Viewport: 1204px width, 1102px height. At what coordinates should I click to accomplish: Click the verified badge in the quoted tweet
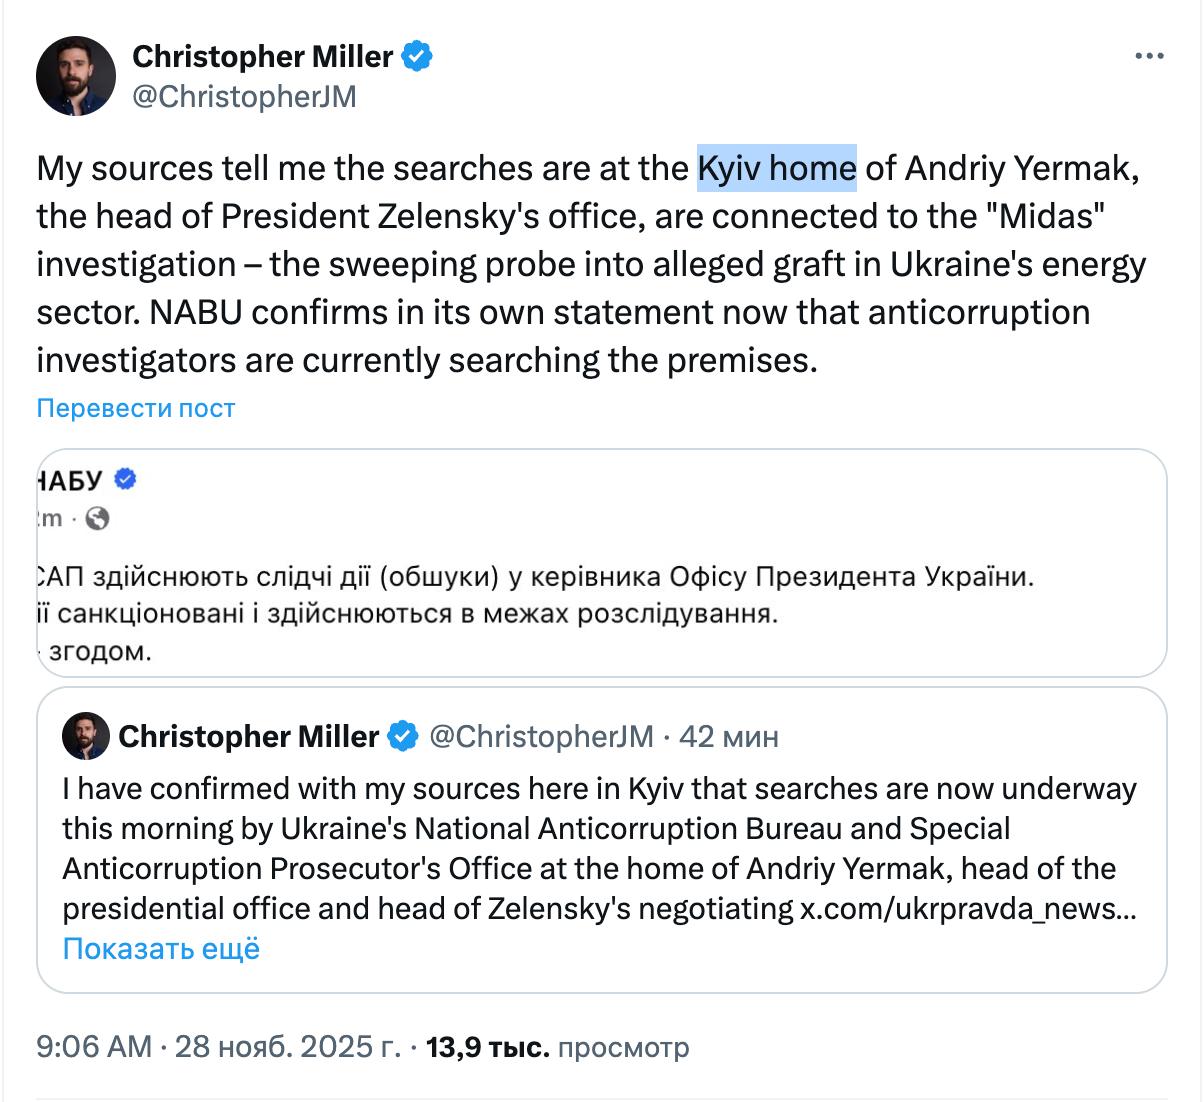coord(402,737)
